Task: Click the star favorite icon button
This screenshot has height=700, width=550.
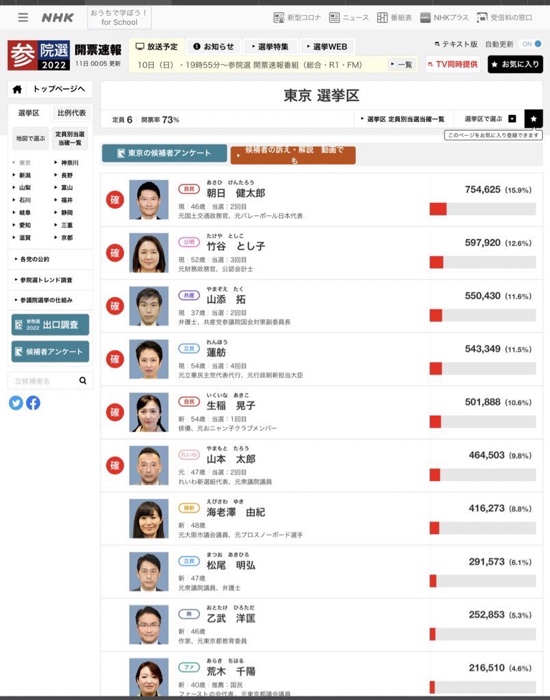Action: click(533, 119)
